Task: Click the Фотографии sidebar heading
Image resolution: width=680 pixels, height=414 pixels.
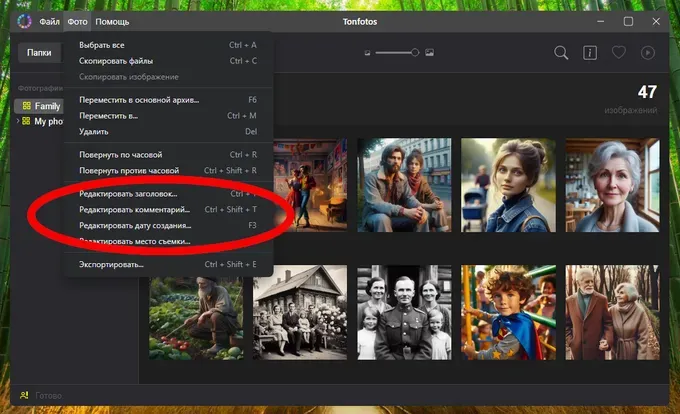Action: tap(40, 88)
